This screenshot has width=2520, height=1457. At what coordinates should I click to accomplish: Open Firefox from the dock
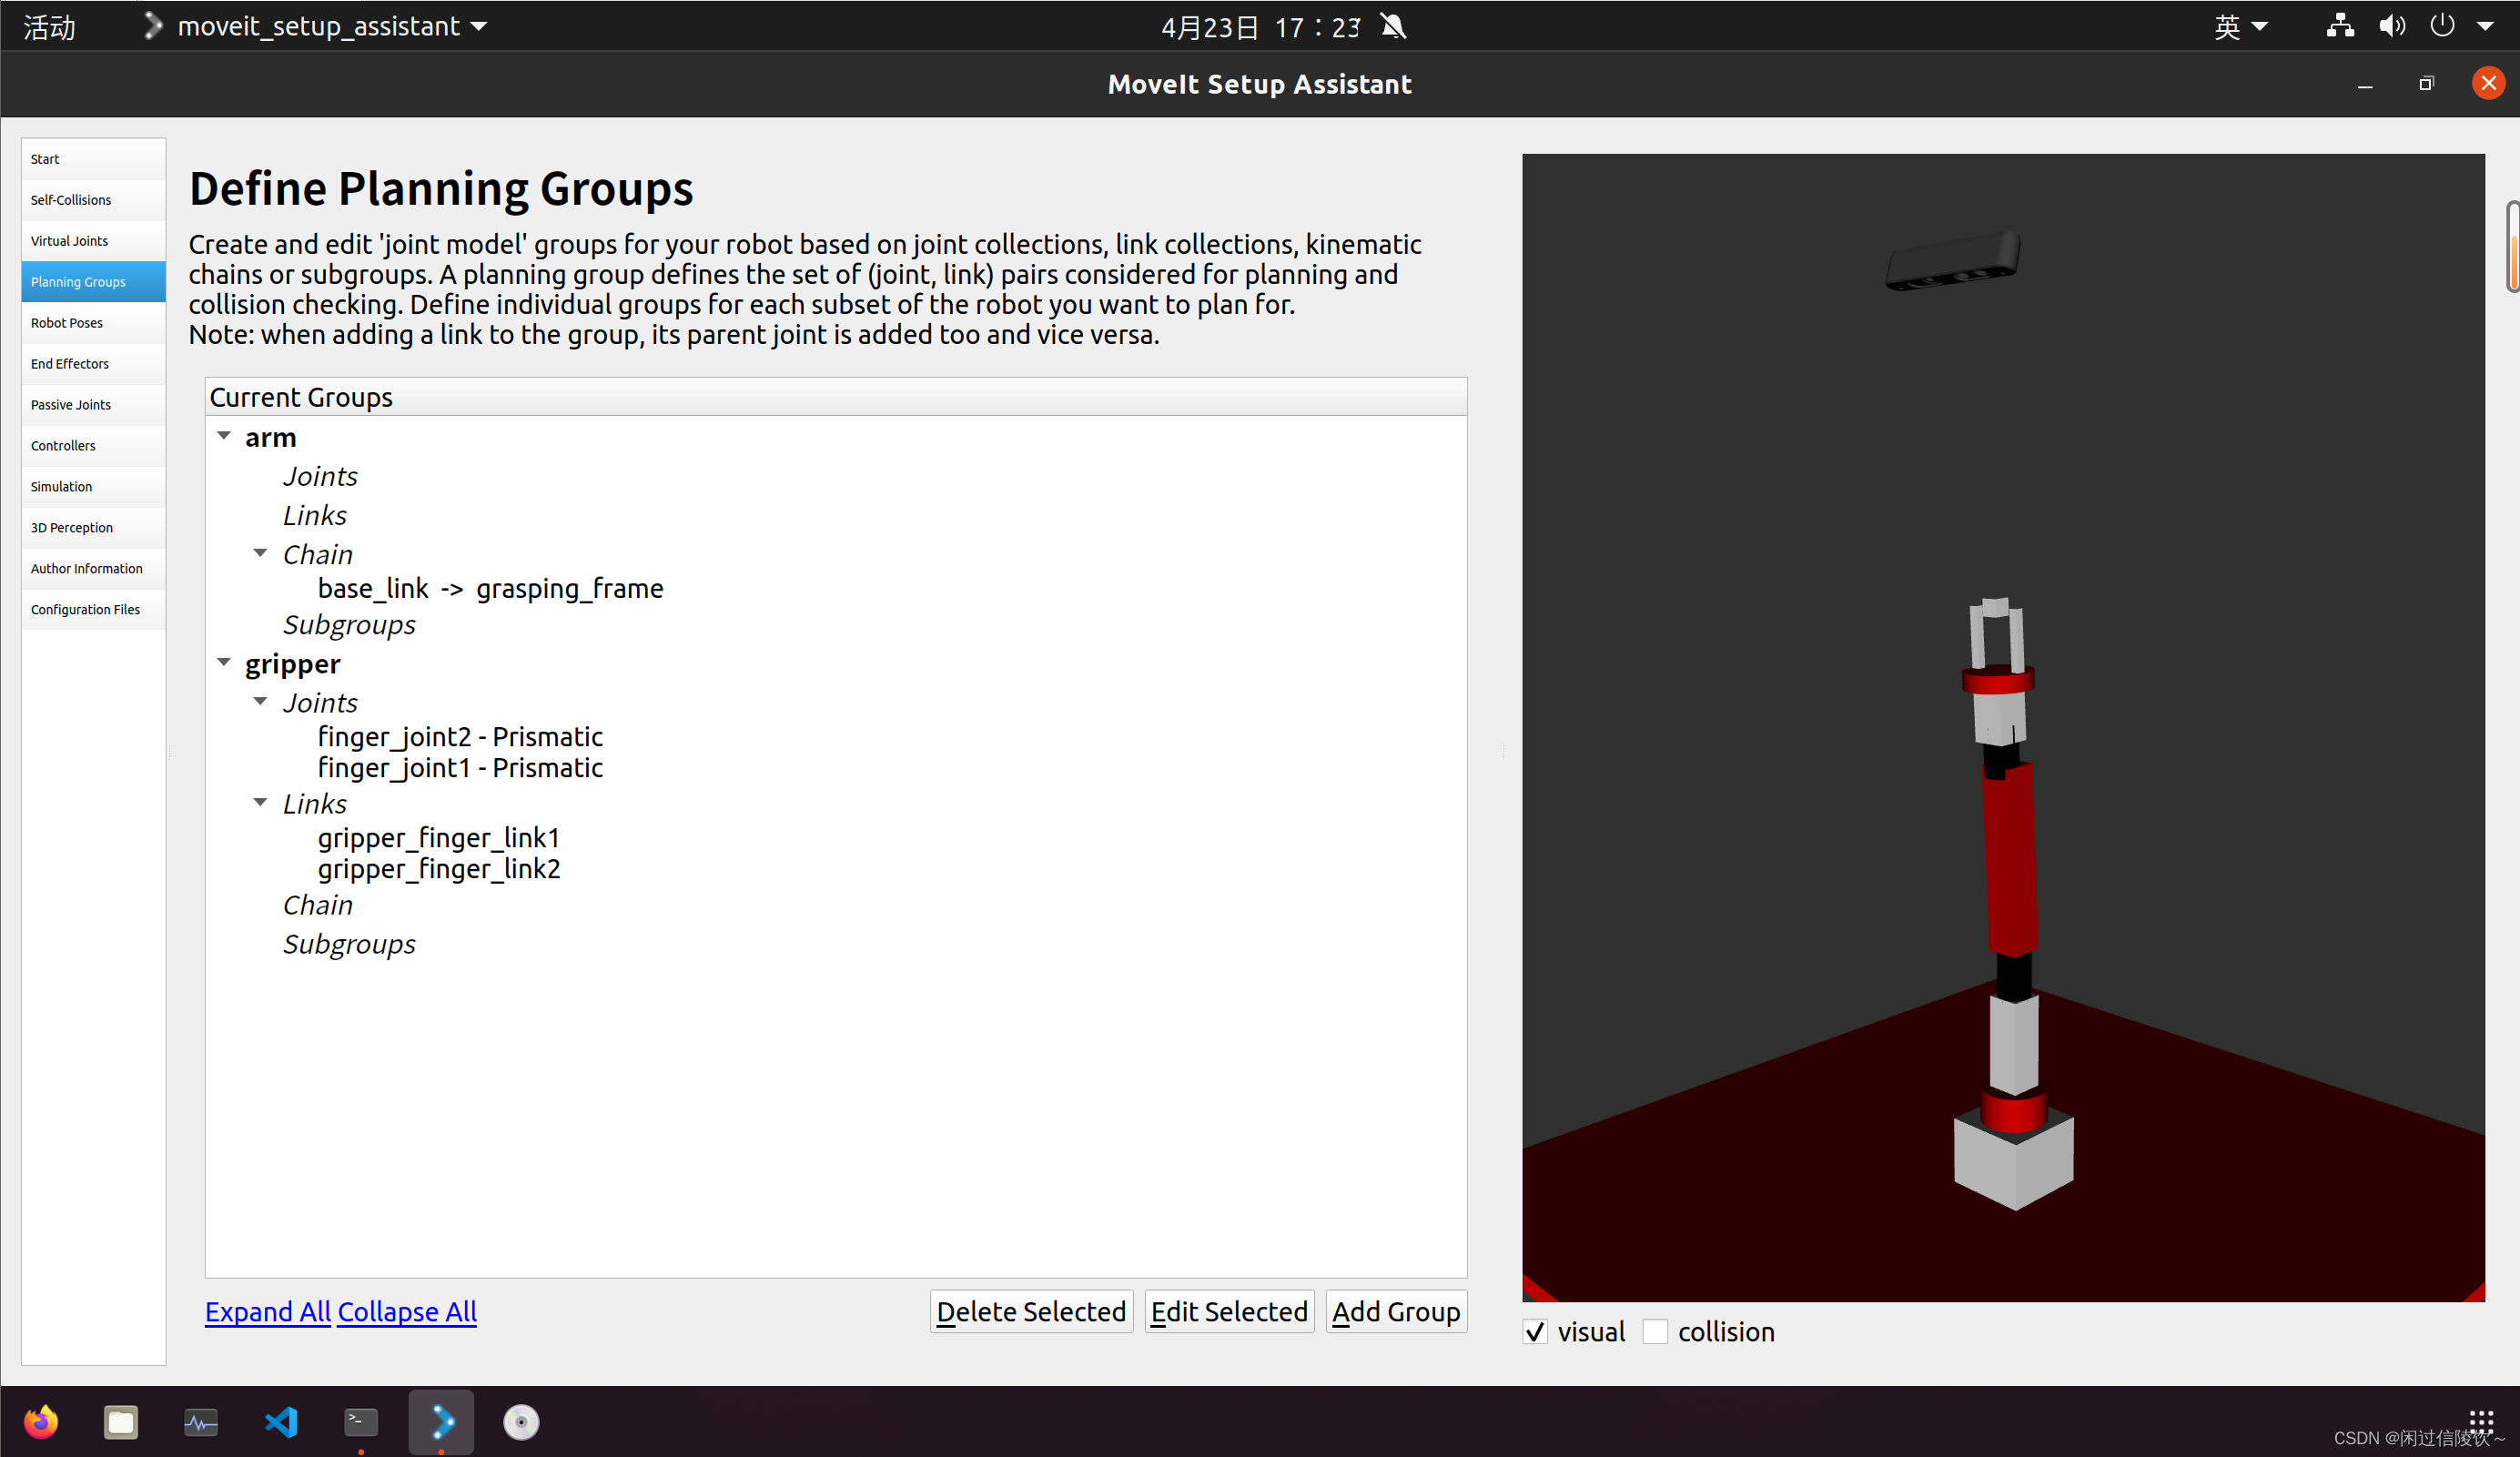point(41,1421)
